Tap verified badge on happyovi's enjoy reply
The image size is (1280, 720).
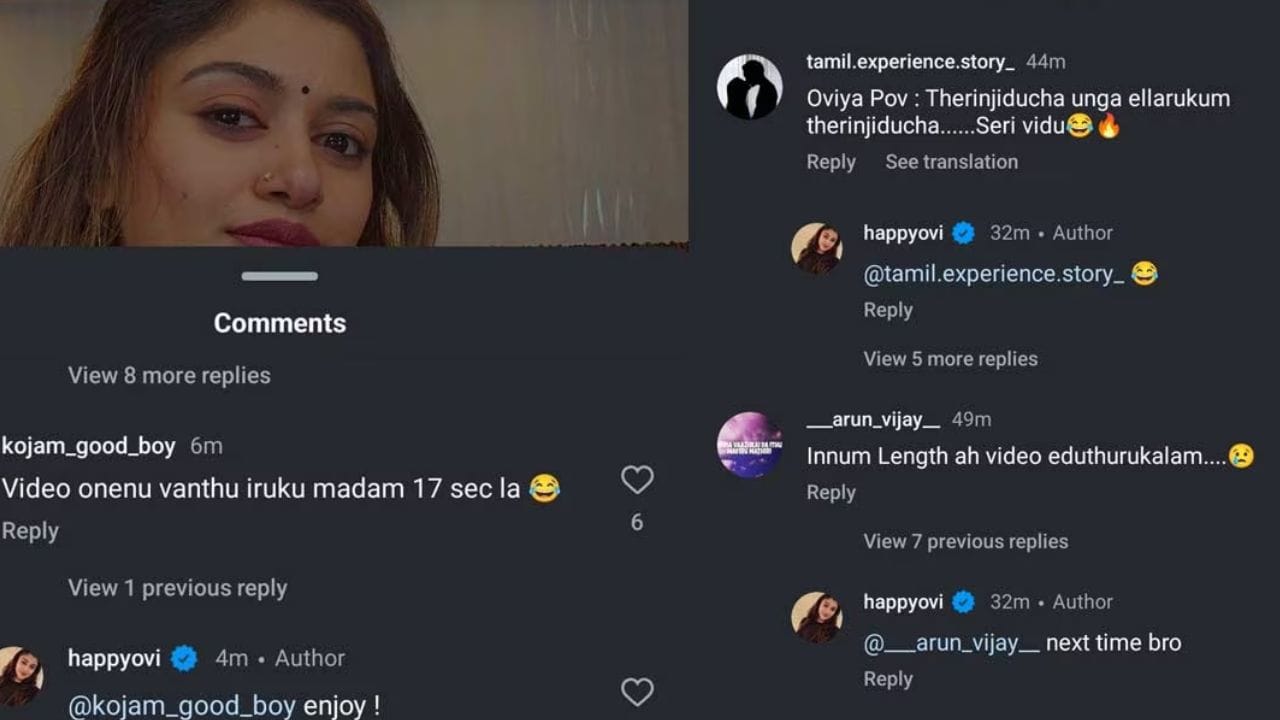[184, 658]
